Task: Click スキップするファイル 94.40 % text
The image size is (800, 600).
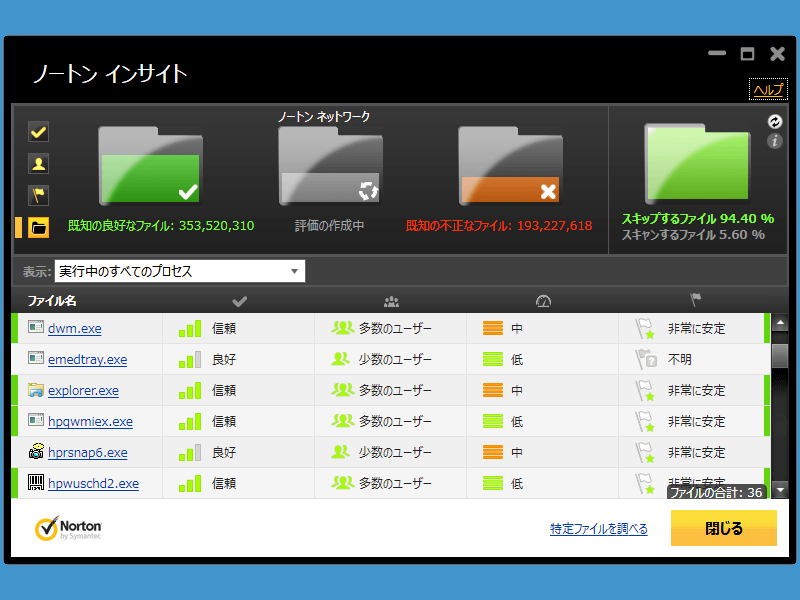Action: 697,218
